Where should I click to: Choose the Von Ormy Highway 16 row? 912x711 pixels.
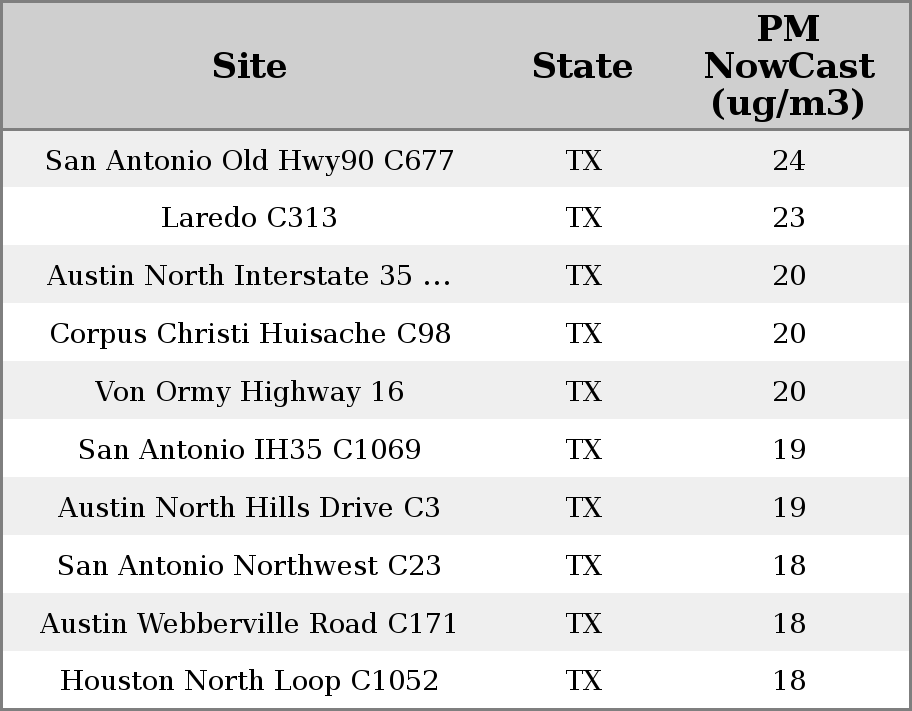[249, 392]
